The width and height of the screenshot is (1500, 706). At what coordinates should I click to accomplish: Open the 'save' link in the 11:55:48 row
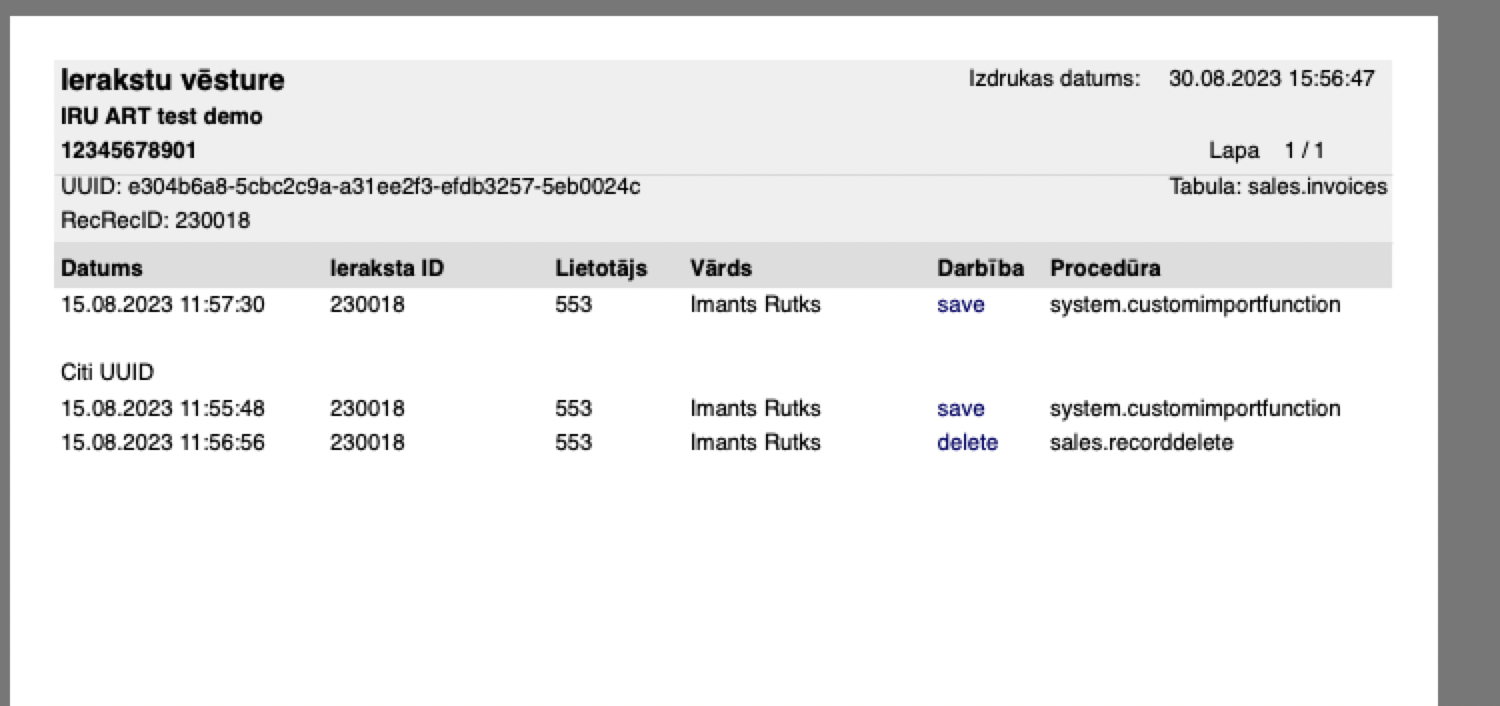click(x=961, y=409)
